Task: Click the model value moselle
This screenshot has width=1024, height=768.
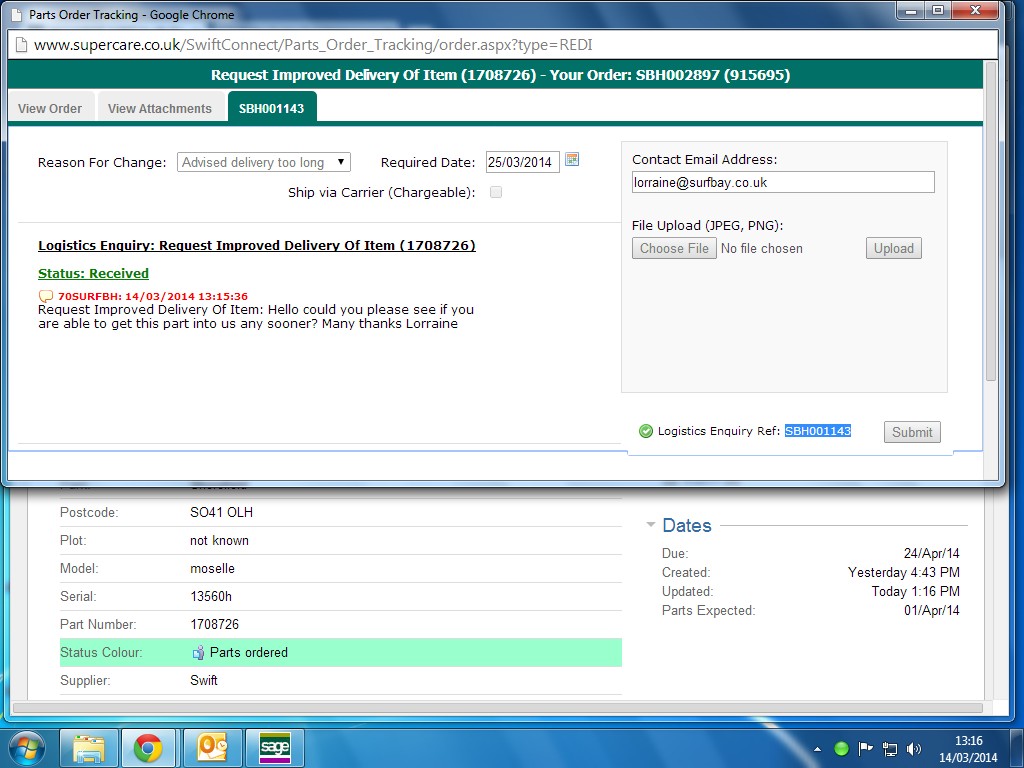Action: coord(212,569)
